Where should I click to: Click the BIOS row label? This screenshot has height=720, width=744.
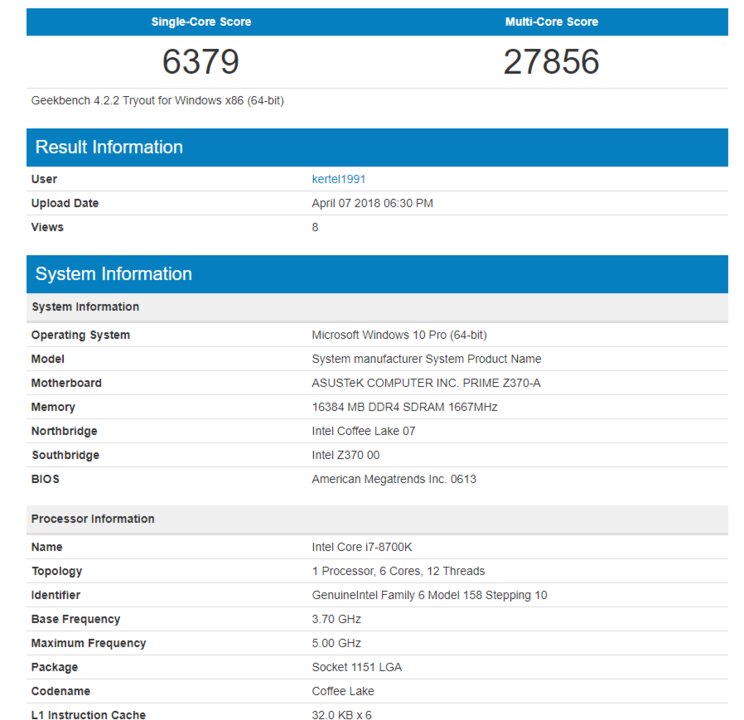46,479
